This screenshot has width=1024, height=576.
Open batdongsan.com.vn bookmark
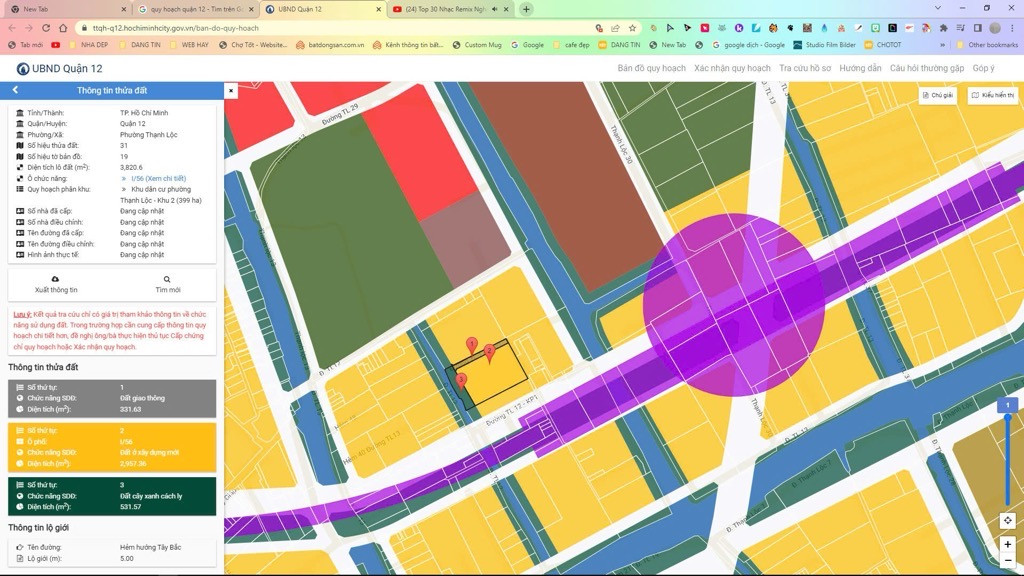tap(330, 45)
